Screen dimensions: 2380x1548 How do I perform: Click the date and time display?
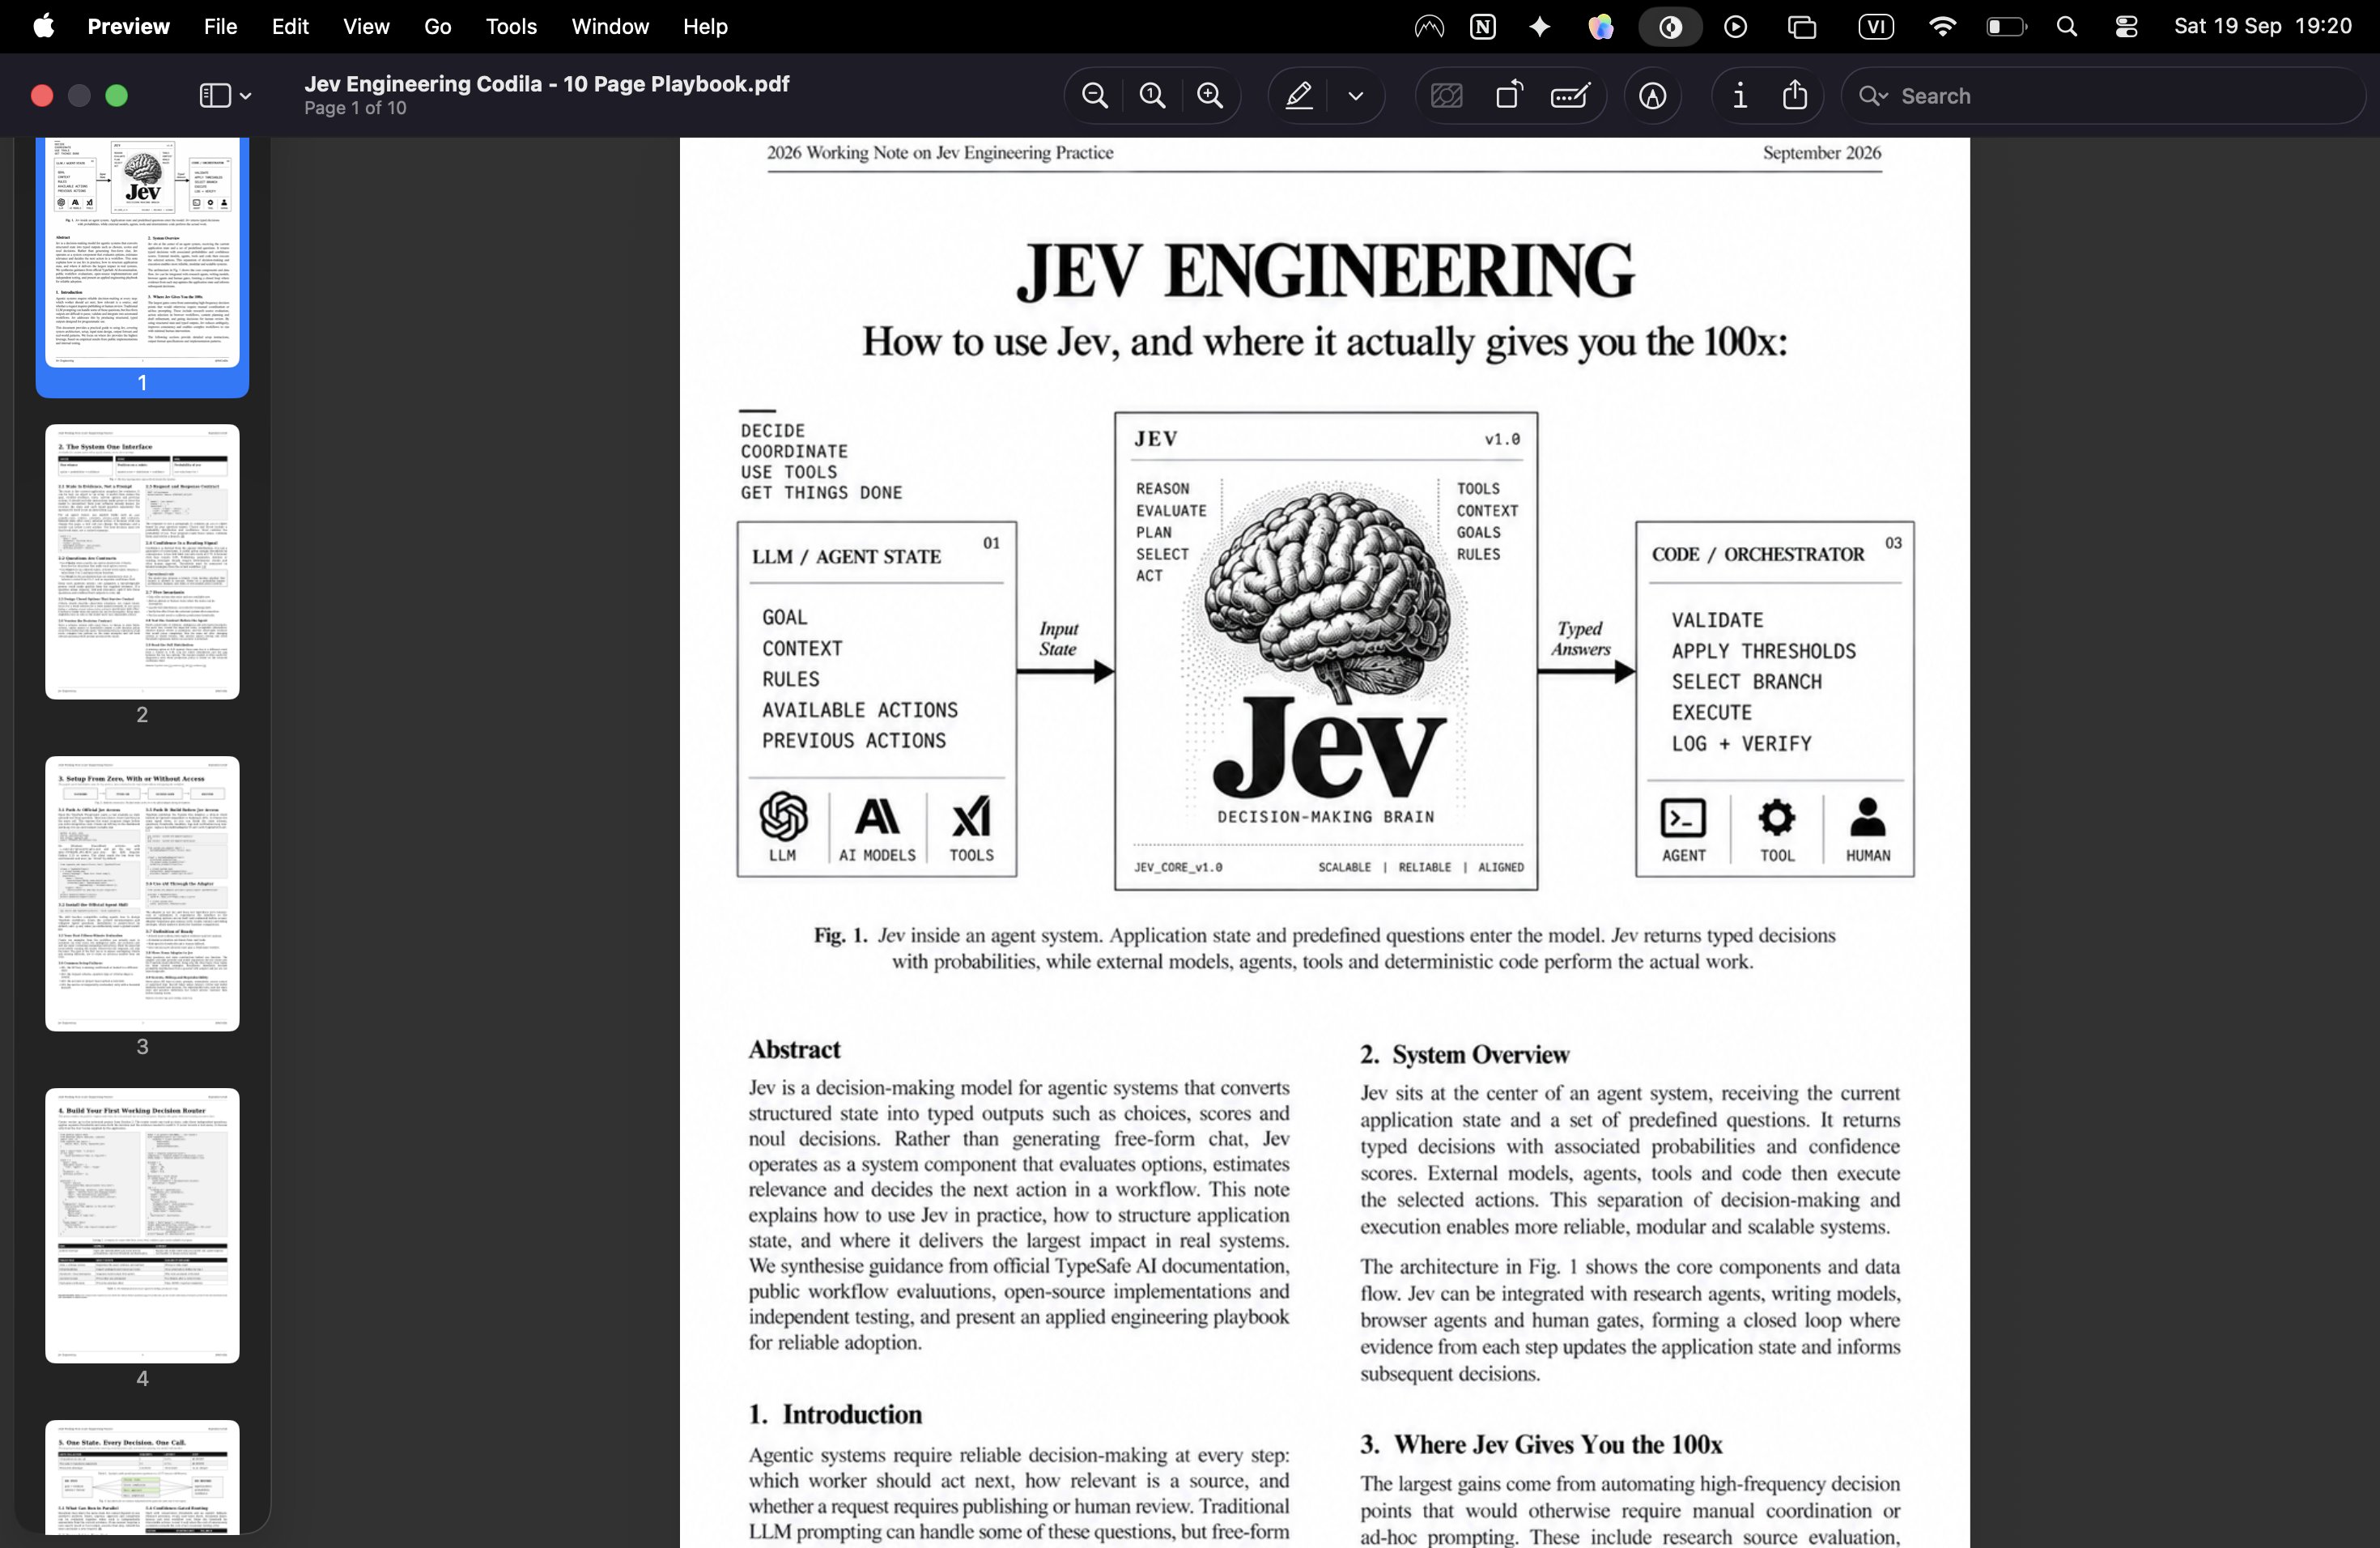[2263, 26]
